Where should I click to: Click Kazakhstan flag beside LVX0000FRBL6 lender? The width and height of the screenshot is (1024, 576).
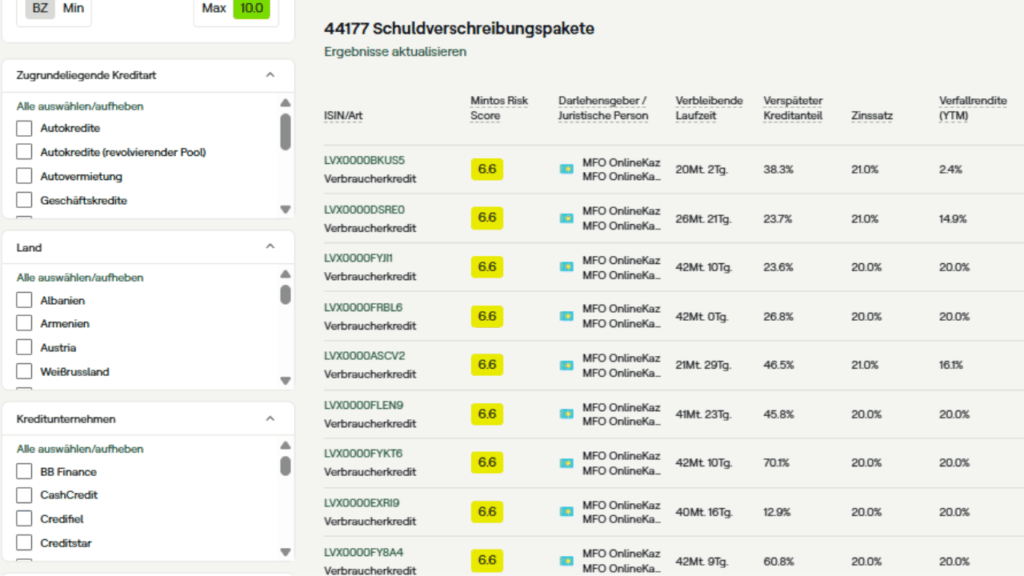tap(566, 316)
